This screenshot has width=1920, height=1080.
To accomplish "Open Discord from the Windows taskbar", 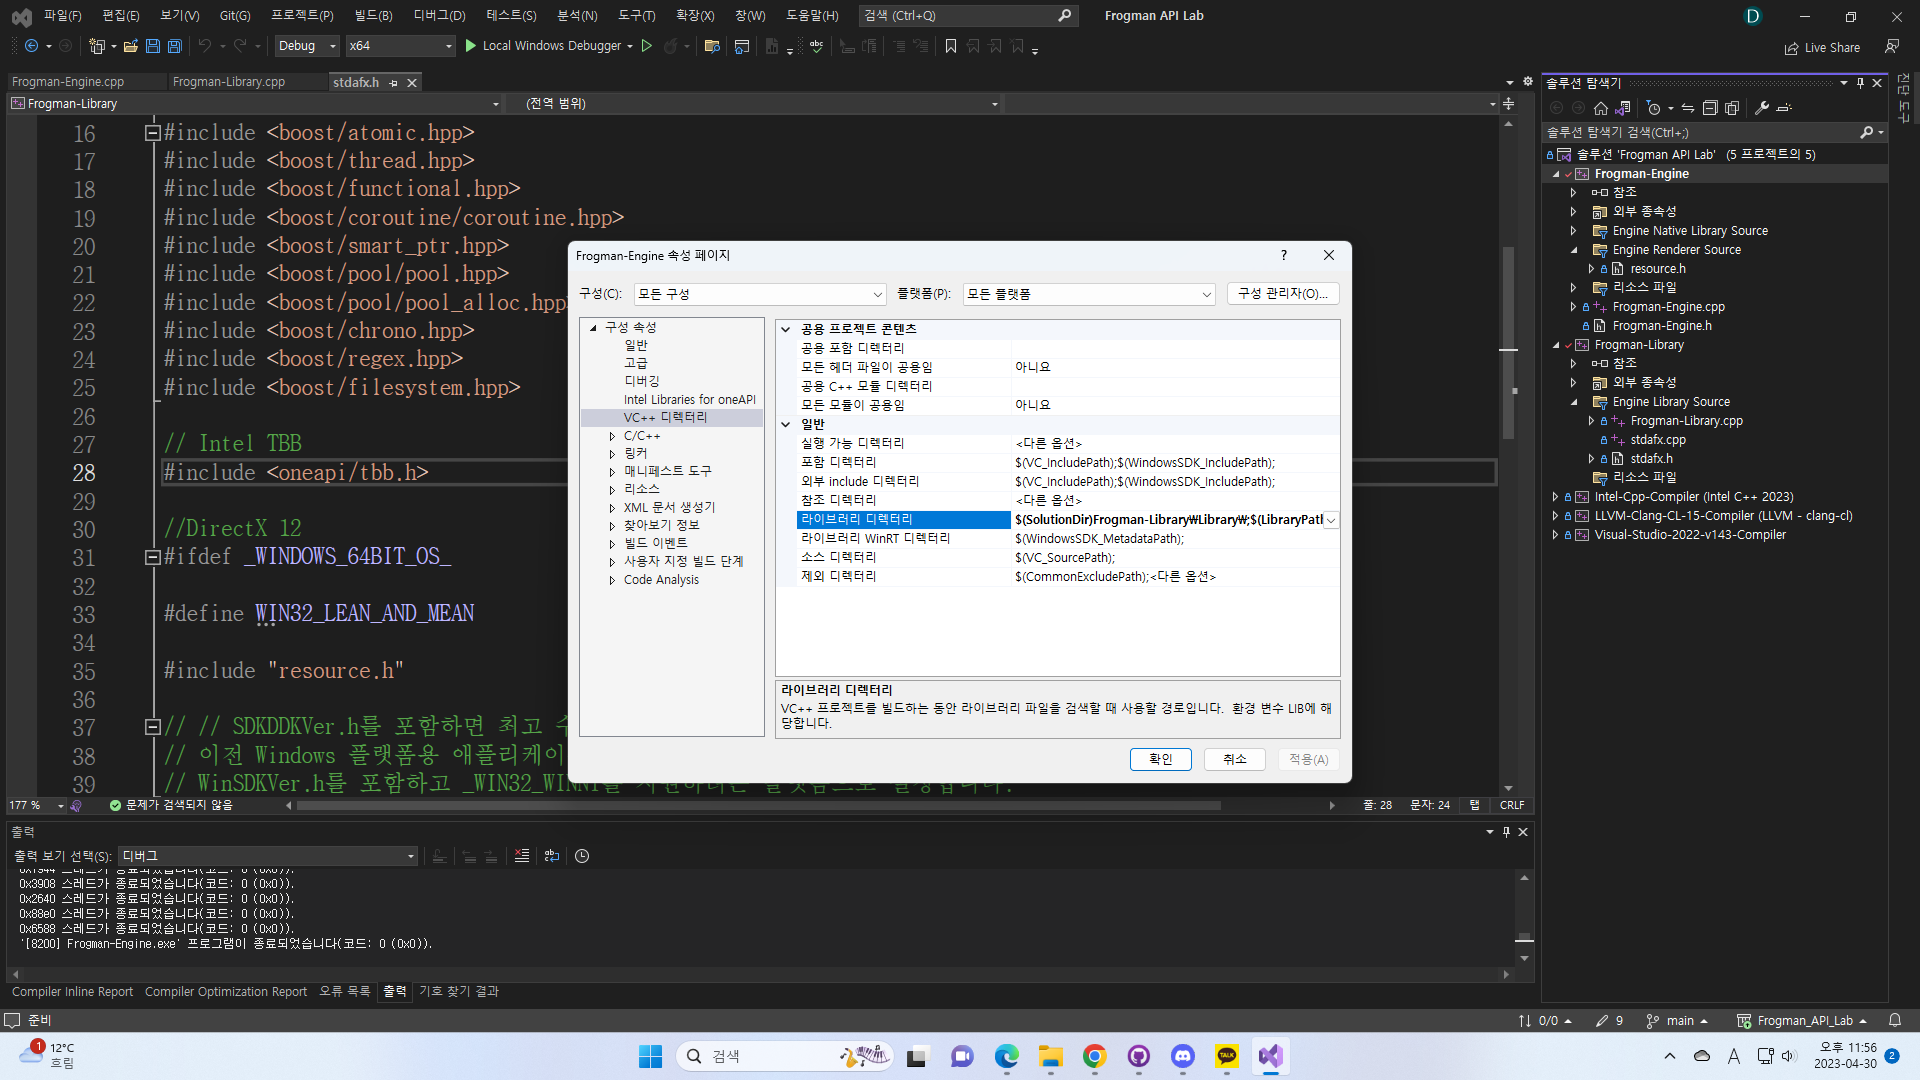I will click(1183, 1056).
